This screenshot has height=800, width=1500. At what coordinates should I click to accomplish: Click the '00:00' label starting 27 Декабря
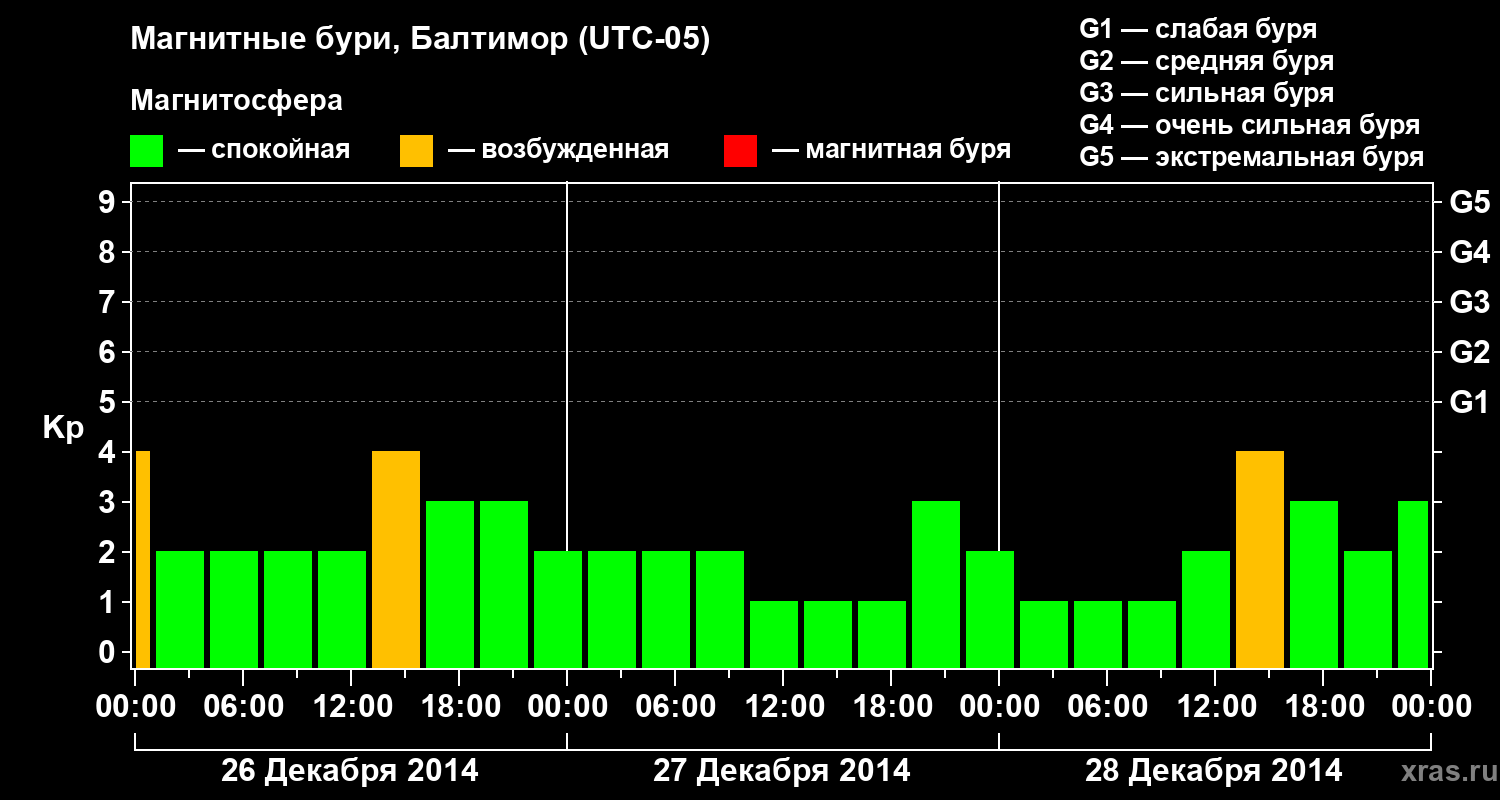point(567,706)
